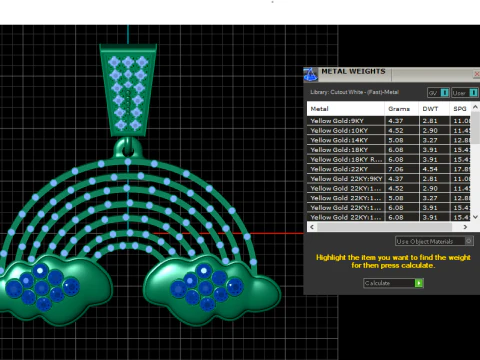
Task: Select the Yellow Gold:10KY row
Action: click(389, 130)
